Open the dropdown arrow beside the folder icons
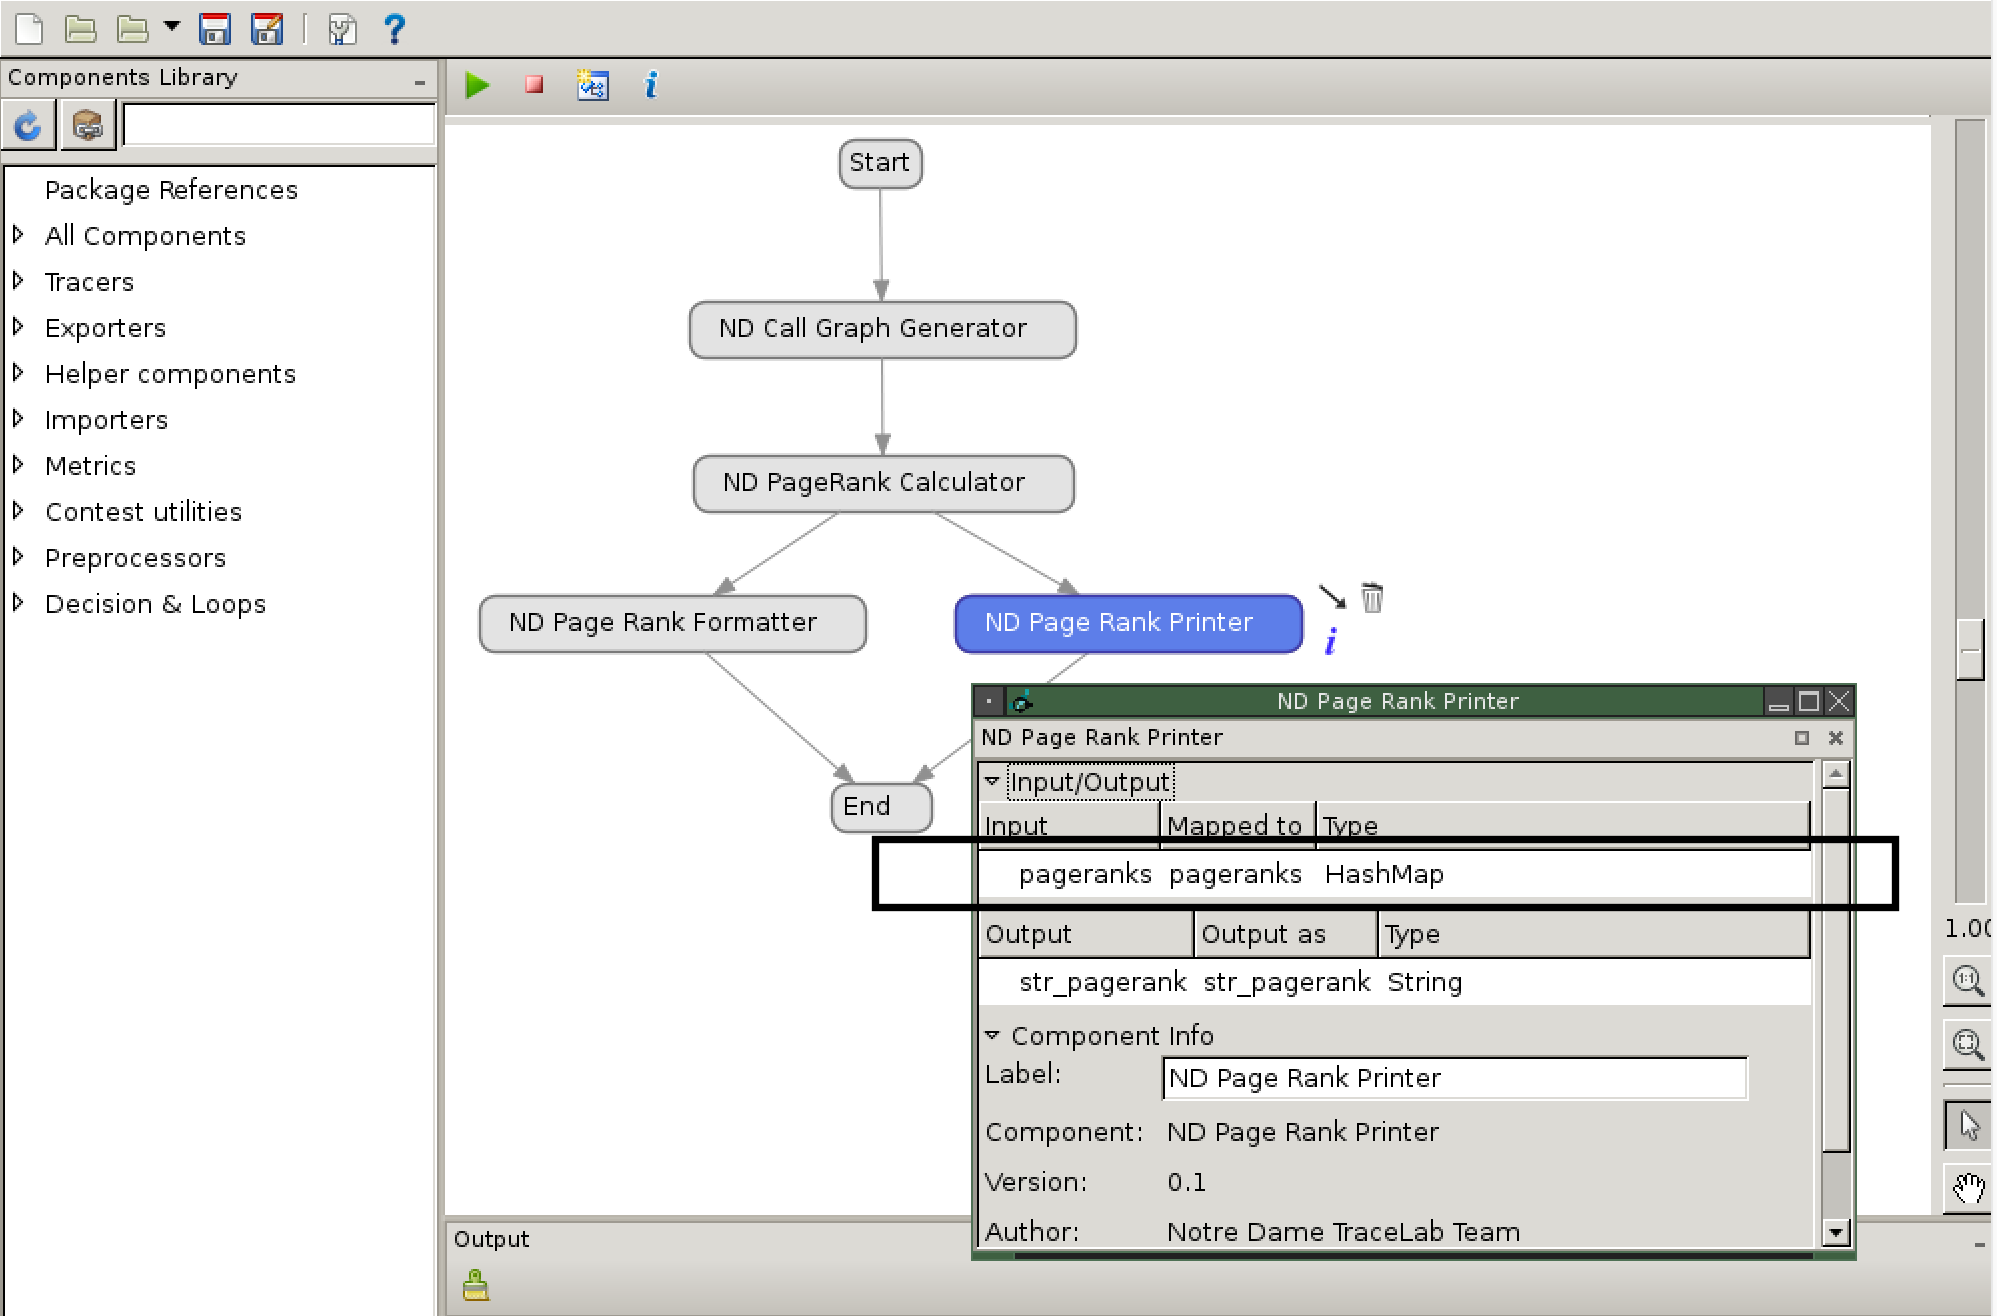Image resolution: width=1997 pixels, height=1316 pixels. pyautogui.click(x=172, y=27)
